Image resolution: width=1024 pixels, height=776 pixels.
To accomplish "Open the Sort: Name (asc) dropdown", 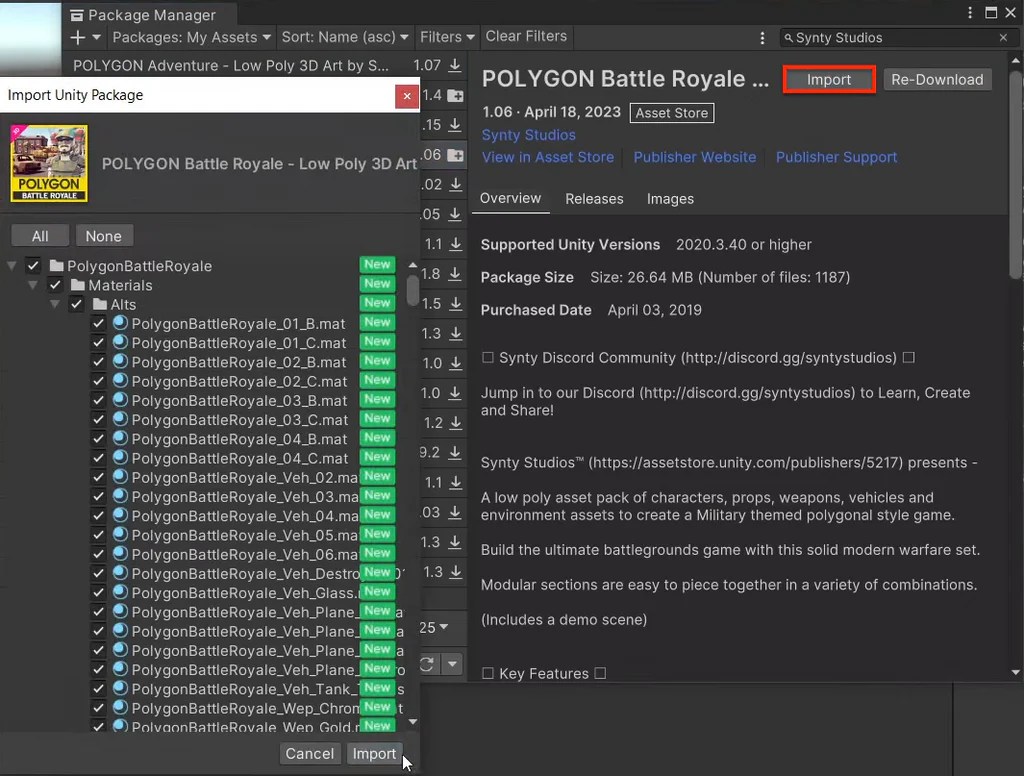I will [x=345, y=37].
